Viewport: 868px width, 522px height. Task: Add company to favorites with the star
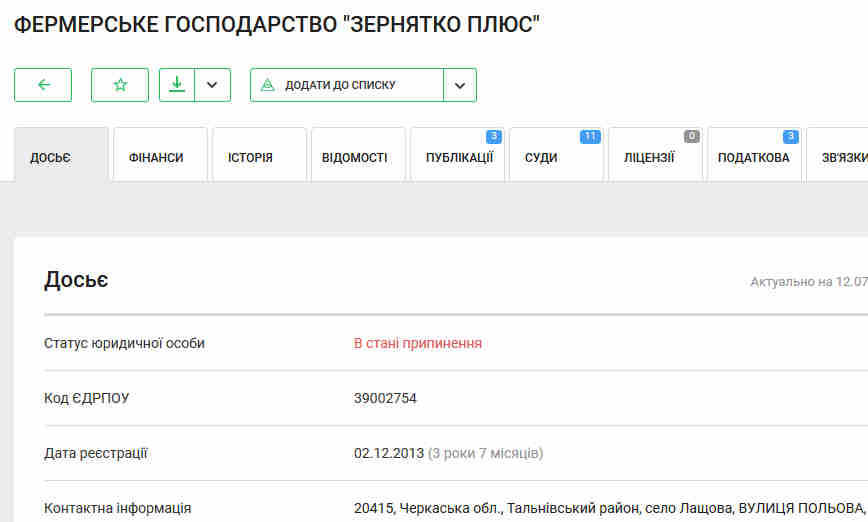pyautogui.click(x=120, y=85)
